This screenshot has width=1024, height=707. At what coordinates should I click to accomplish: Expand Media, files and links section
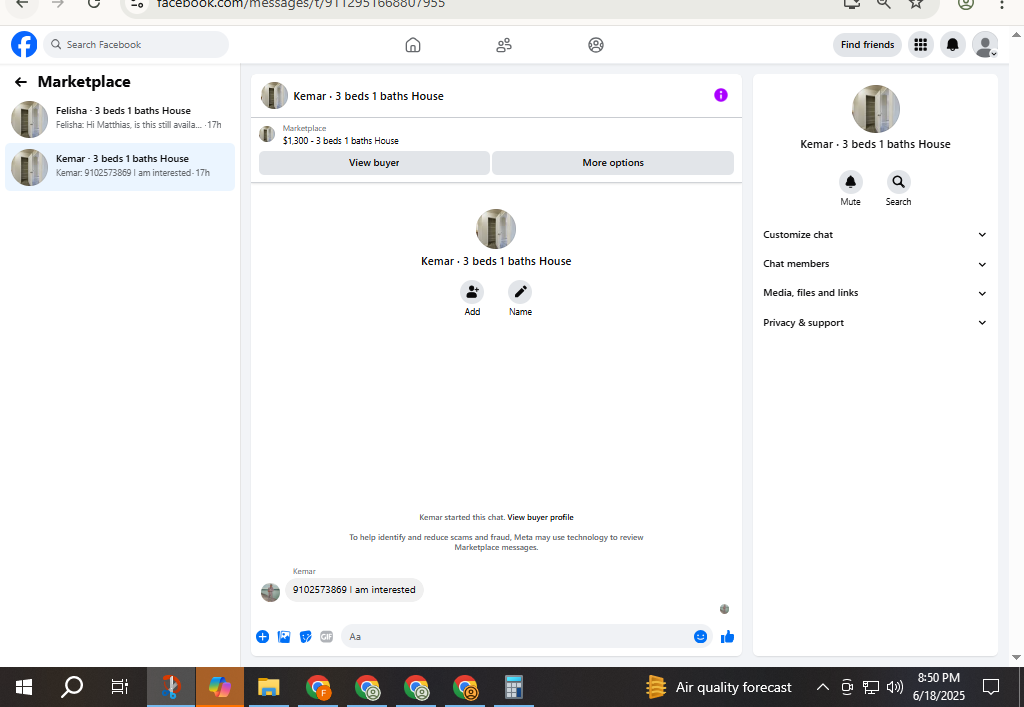point(874,293)
